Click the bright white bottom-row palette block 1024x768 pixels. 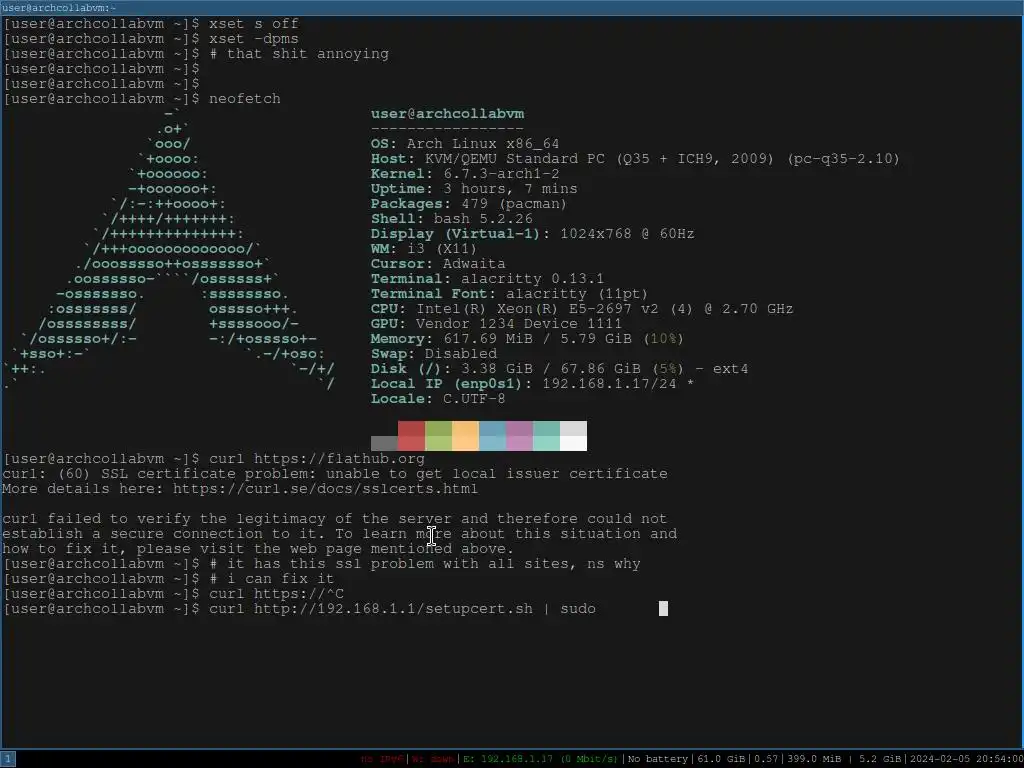point(573,443)
